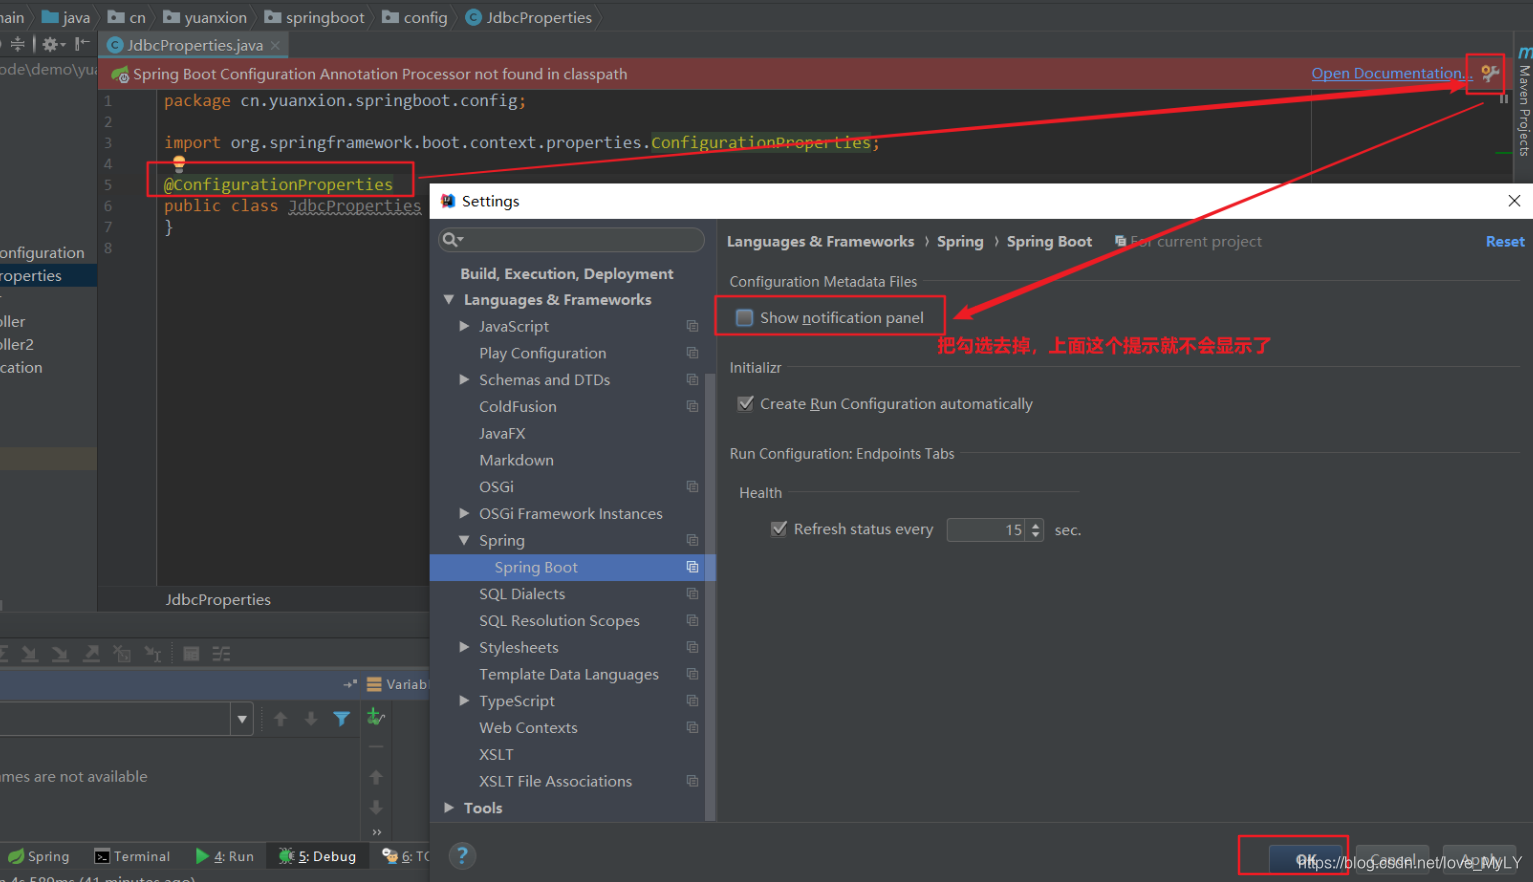The width and height of the screenshot is (1533, 882).
Task: Click the Trace Current Stream Chain icon
Action: coord(221,654)
